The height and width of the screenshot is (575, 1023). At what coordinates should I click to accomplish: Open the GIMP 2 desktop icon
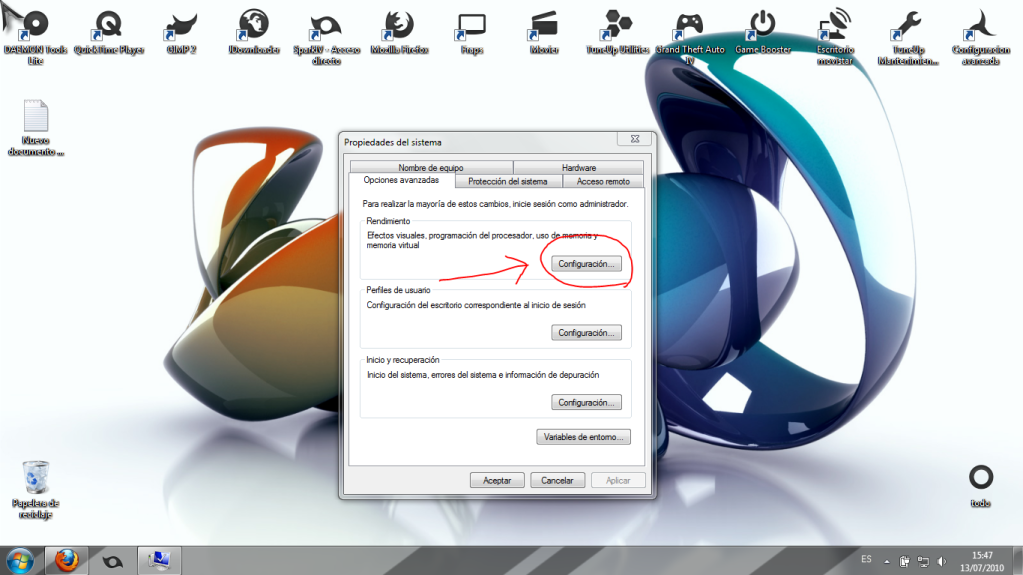(x=180, y=27)
